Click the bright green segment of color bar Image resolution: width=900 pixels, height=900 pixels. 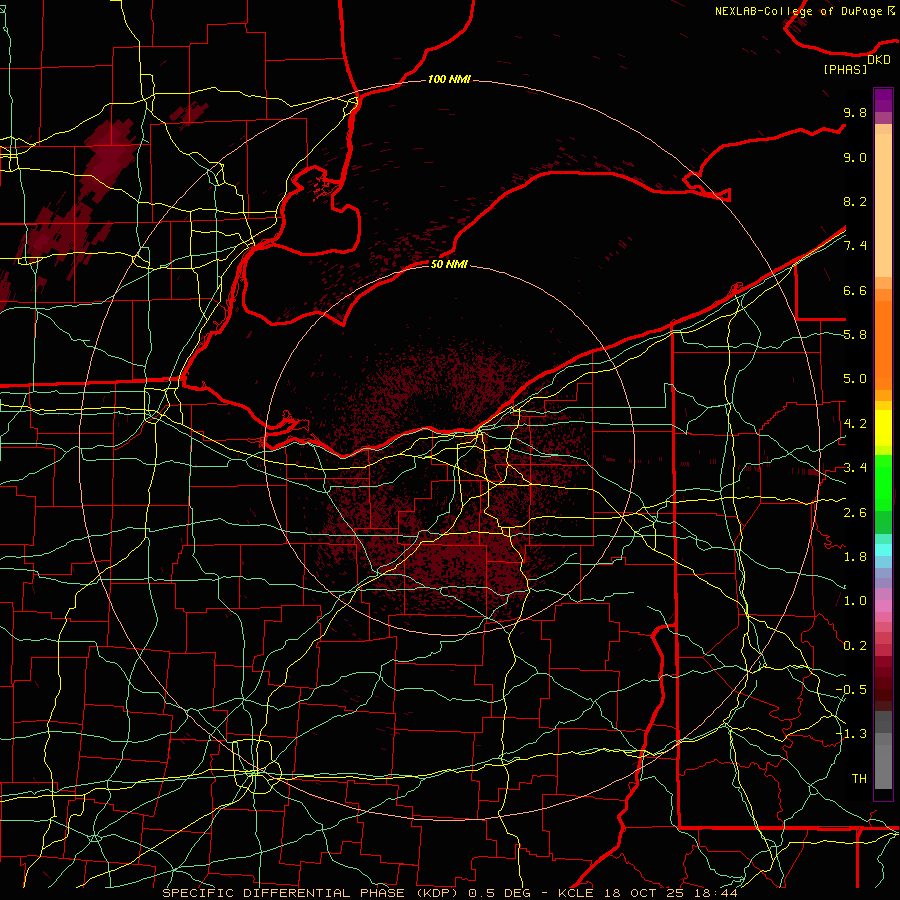tap(883, 482)
